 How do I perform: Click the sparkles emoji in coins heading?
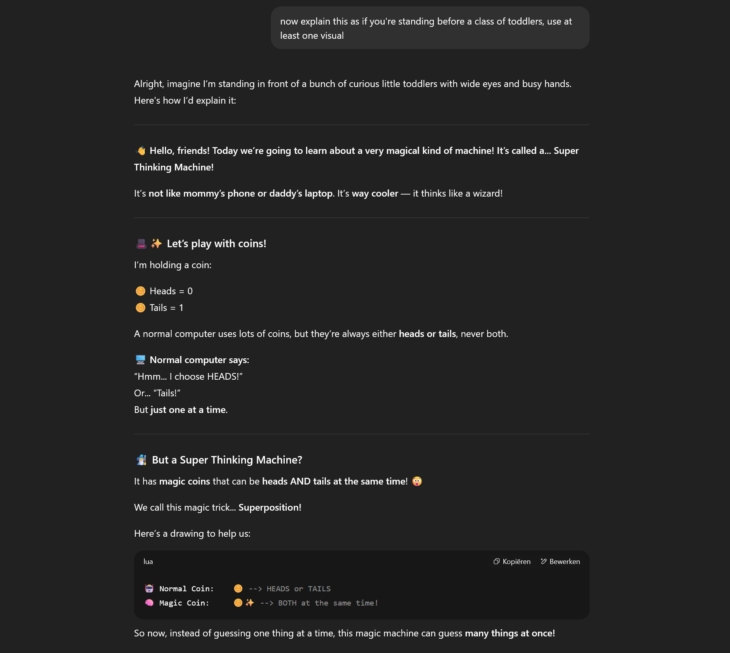[x=156, y=243]
